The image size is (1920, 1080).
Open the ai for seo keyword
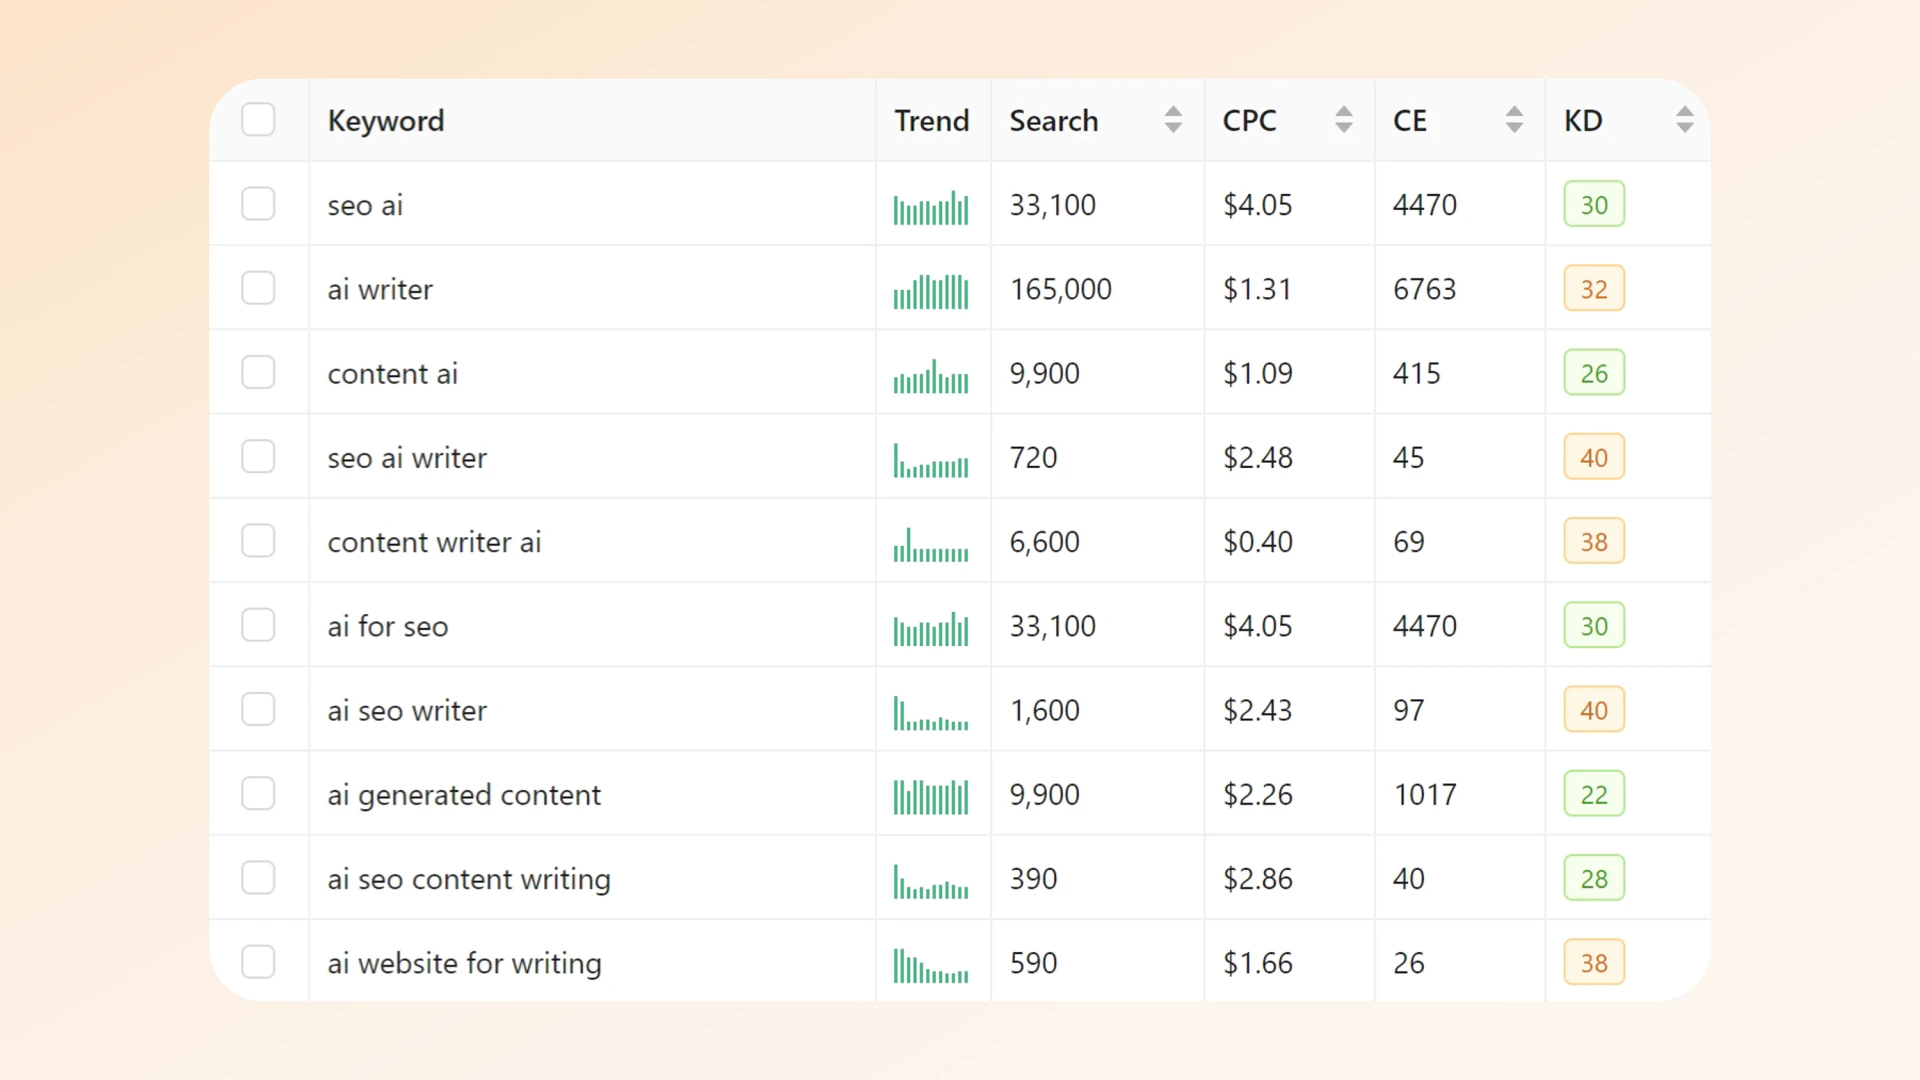388,627
